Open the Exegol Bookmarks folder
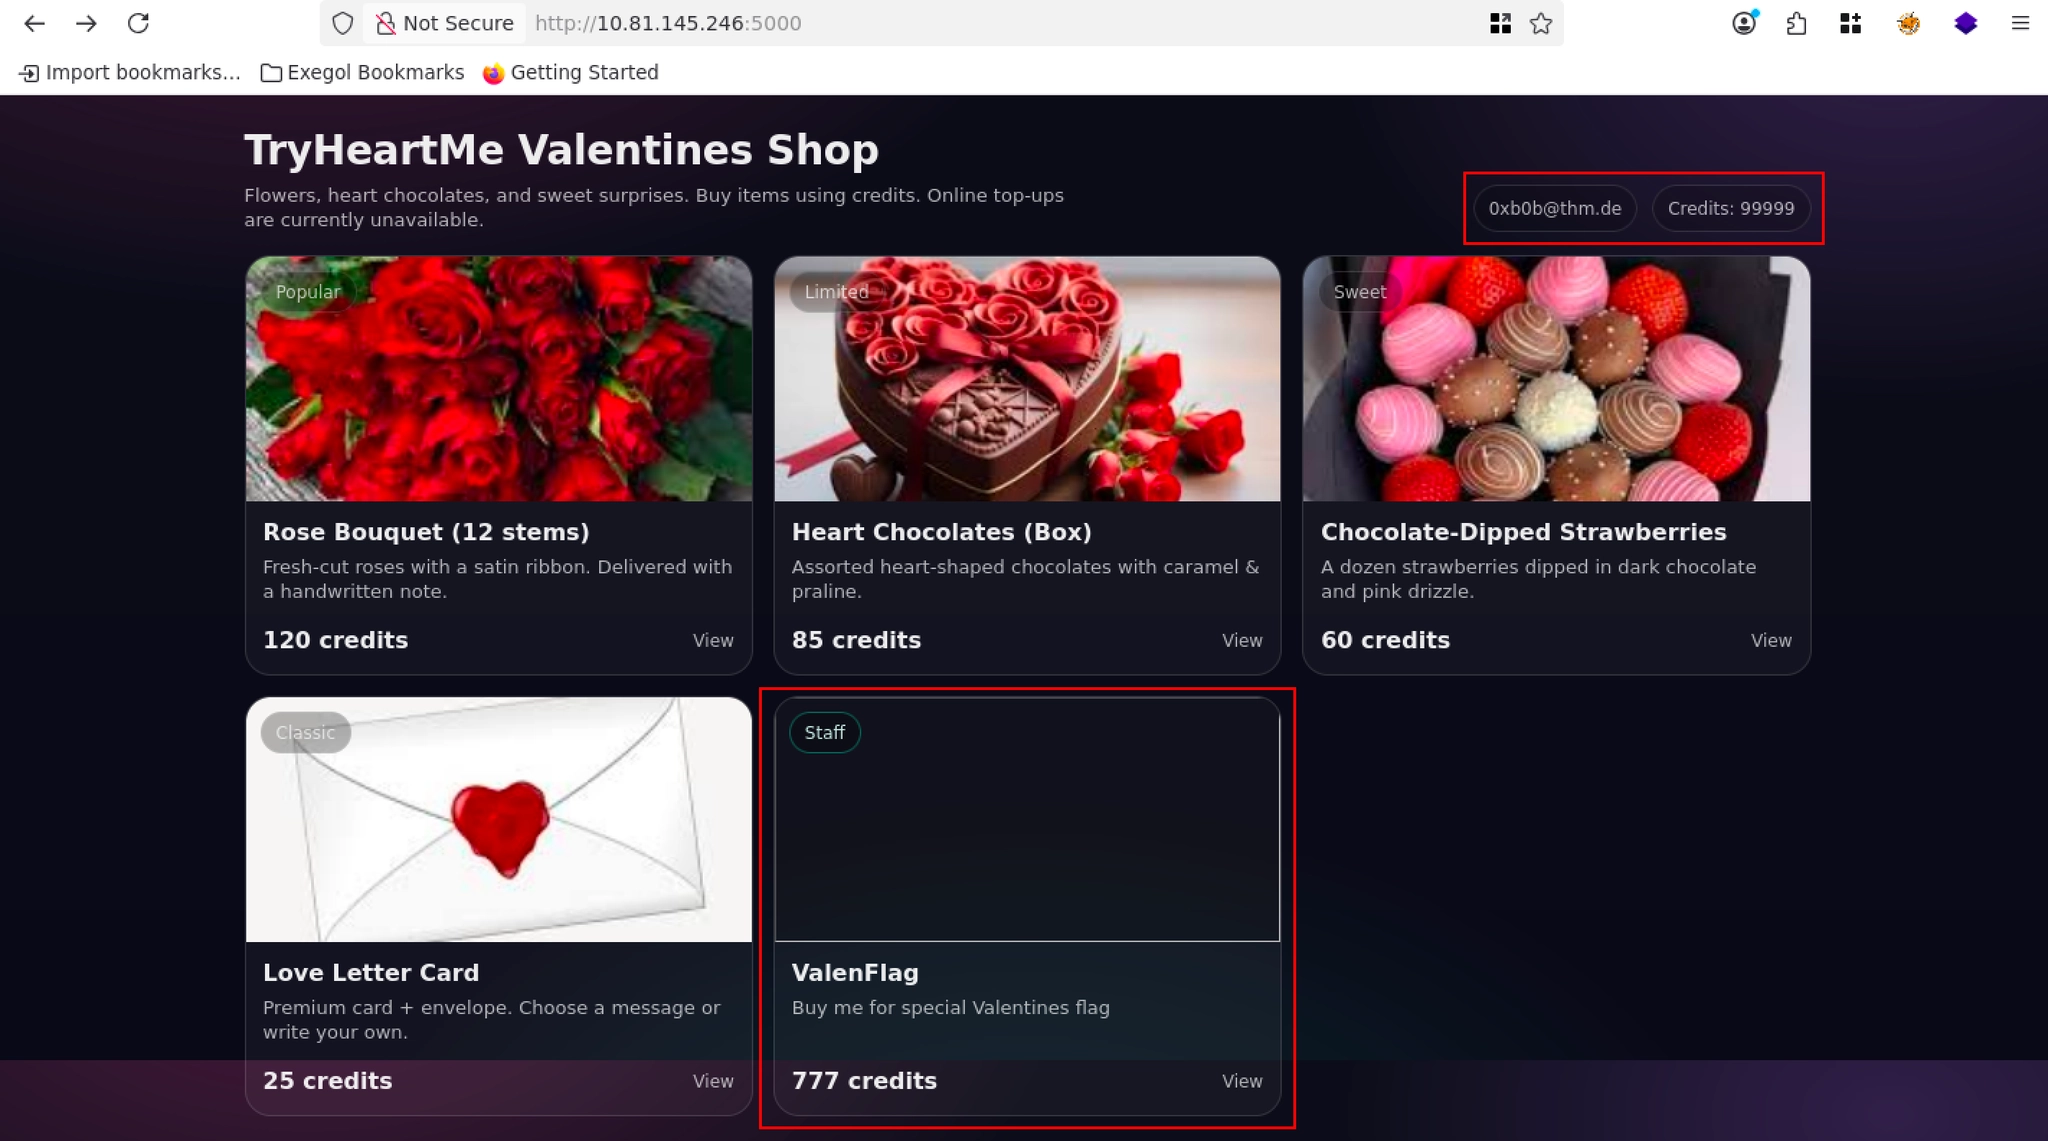The image size is (2048, 1141). (x=362, y=72)
